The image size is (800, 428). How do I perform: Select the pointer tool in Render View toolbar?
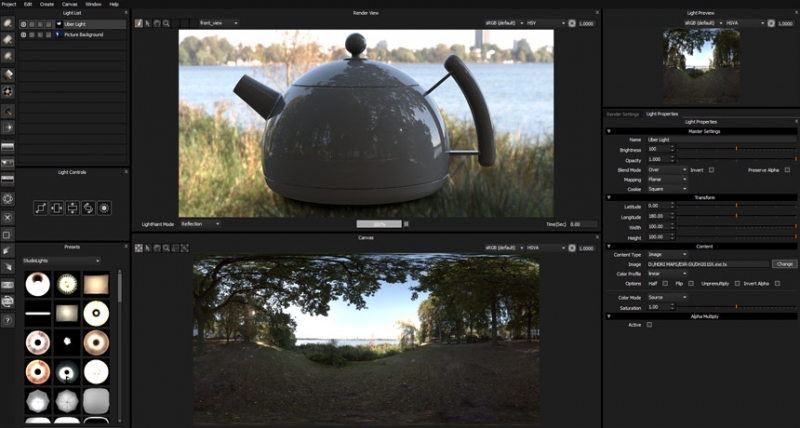click(x=148, y=23)
